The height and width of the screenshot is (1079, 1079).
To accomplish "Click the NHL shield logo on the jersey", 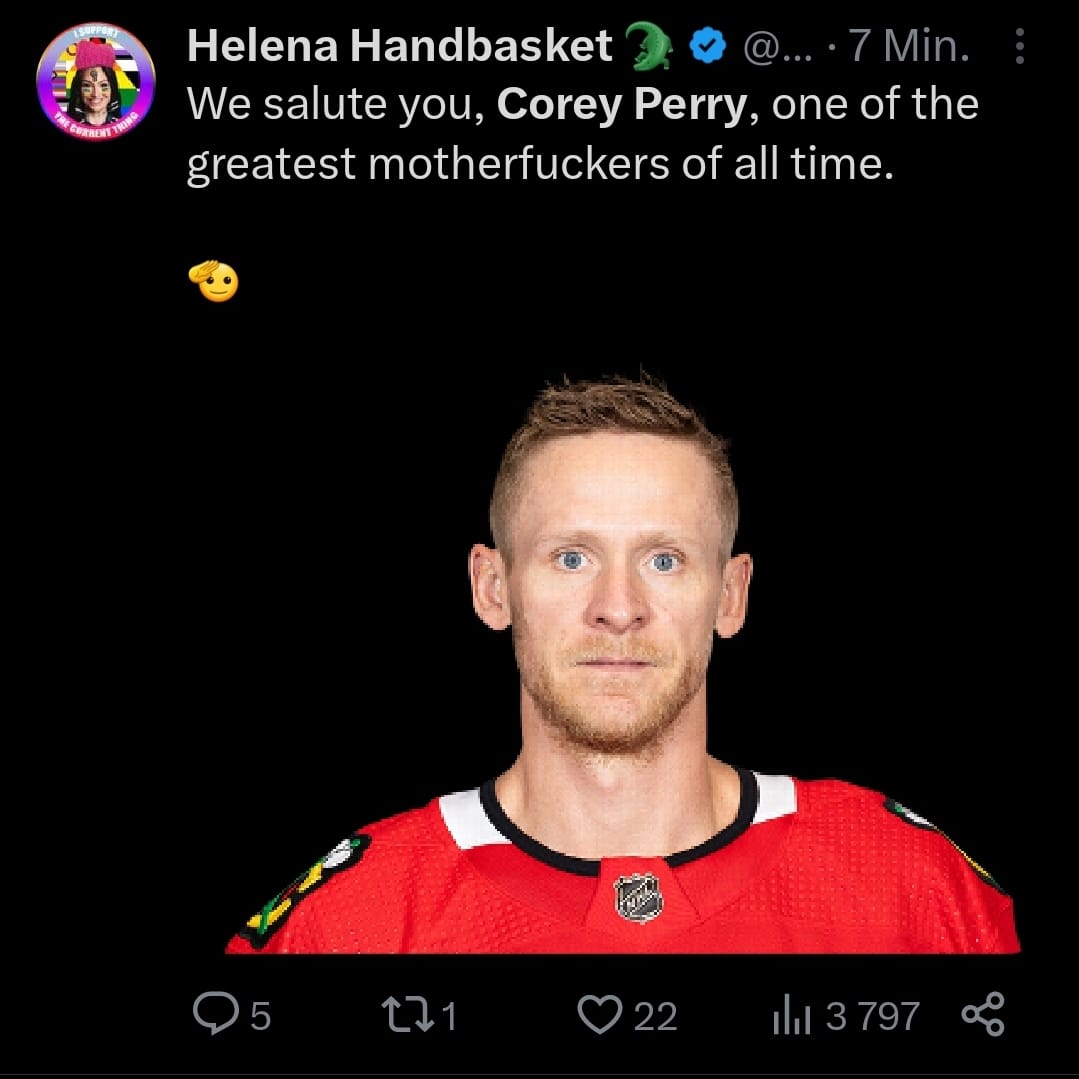I will click(638, 897).
